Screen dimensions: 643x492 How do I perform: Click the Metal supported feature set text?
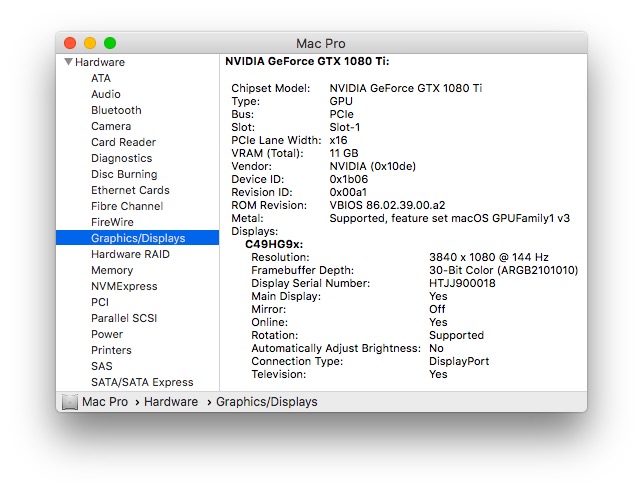click(x=449, y=218)
